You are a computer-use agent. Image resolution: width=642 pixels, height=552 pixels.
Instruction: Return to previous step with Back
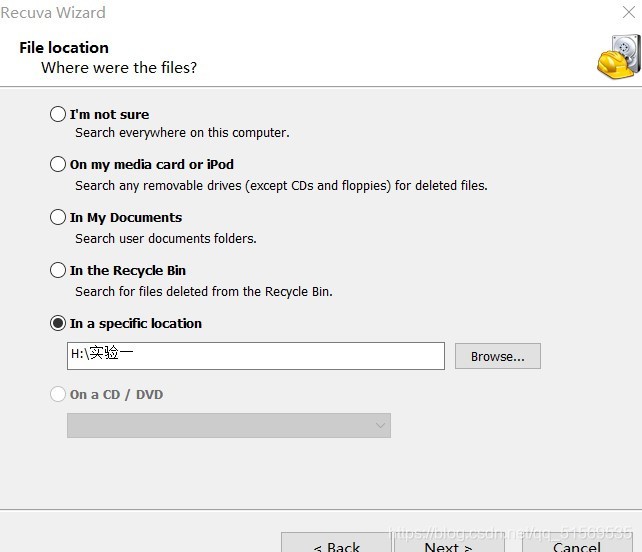pos(336,543)
